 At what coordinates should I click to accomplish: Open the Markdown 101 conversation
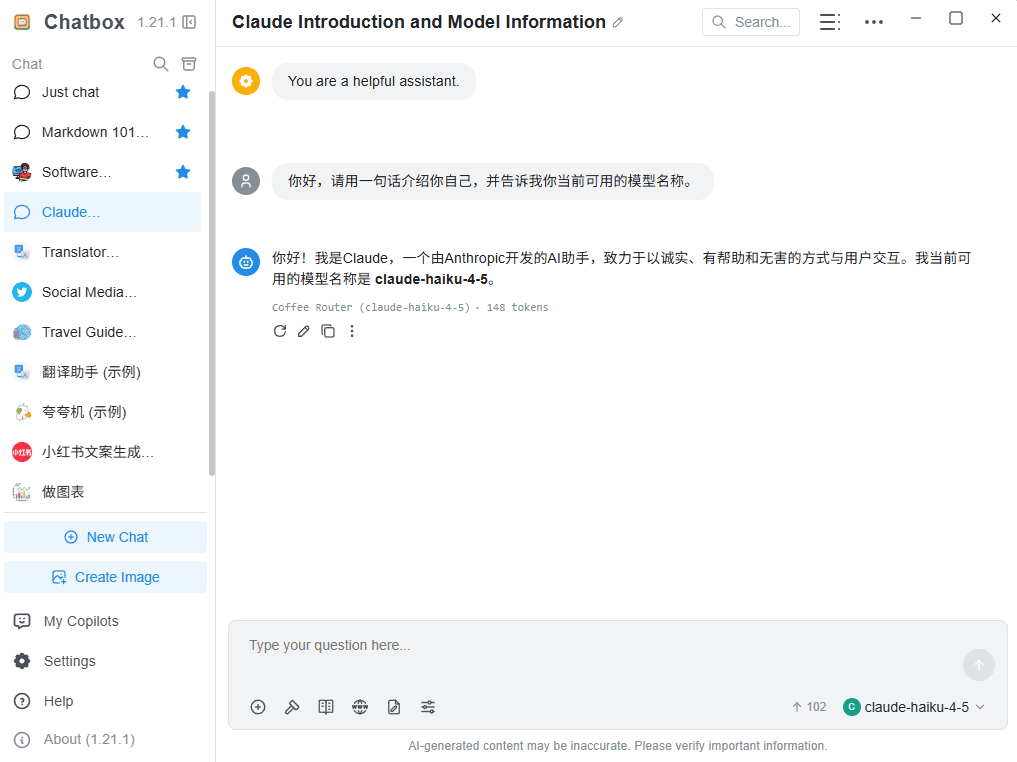pos(102,132)
